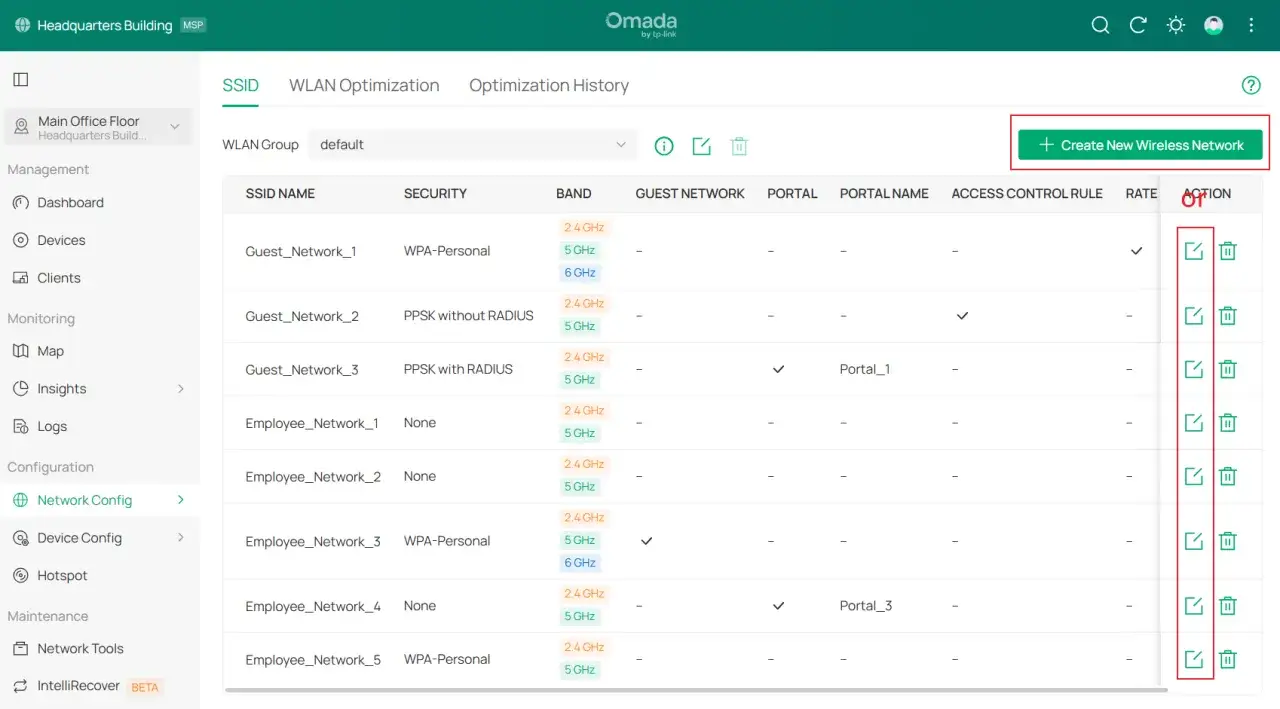Toggle the light/dark theme sun icon

coord(1176,25)
